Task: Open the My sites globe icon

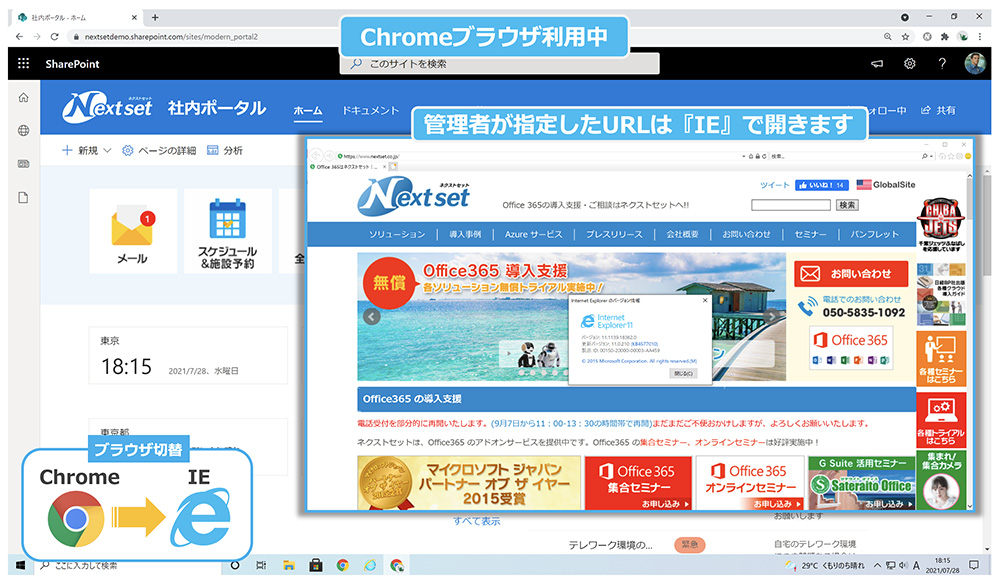Action: [x=24, y=131]
